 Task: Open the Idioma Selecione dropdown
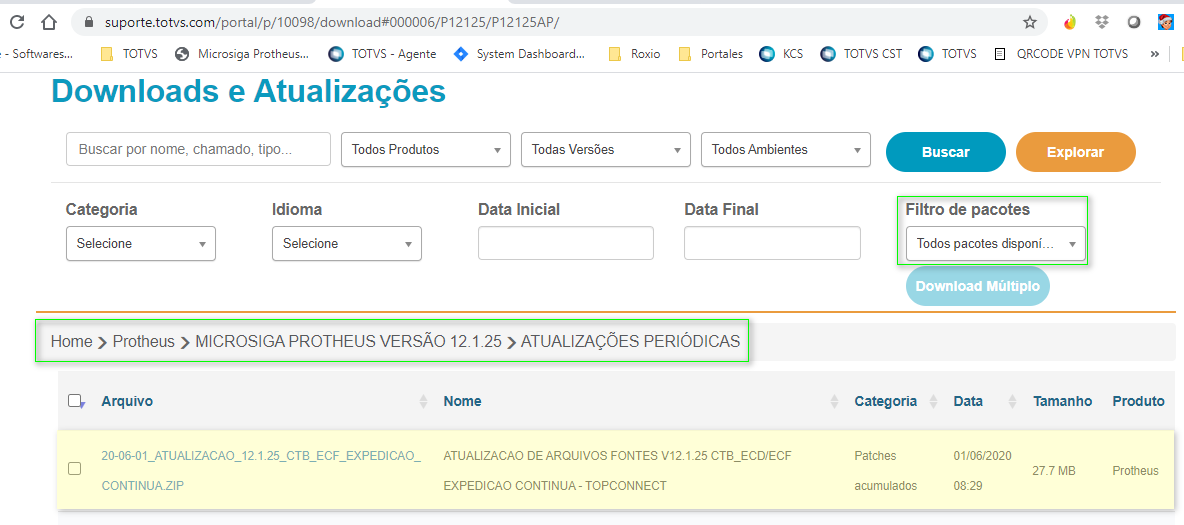coord(347,244)
